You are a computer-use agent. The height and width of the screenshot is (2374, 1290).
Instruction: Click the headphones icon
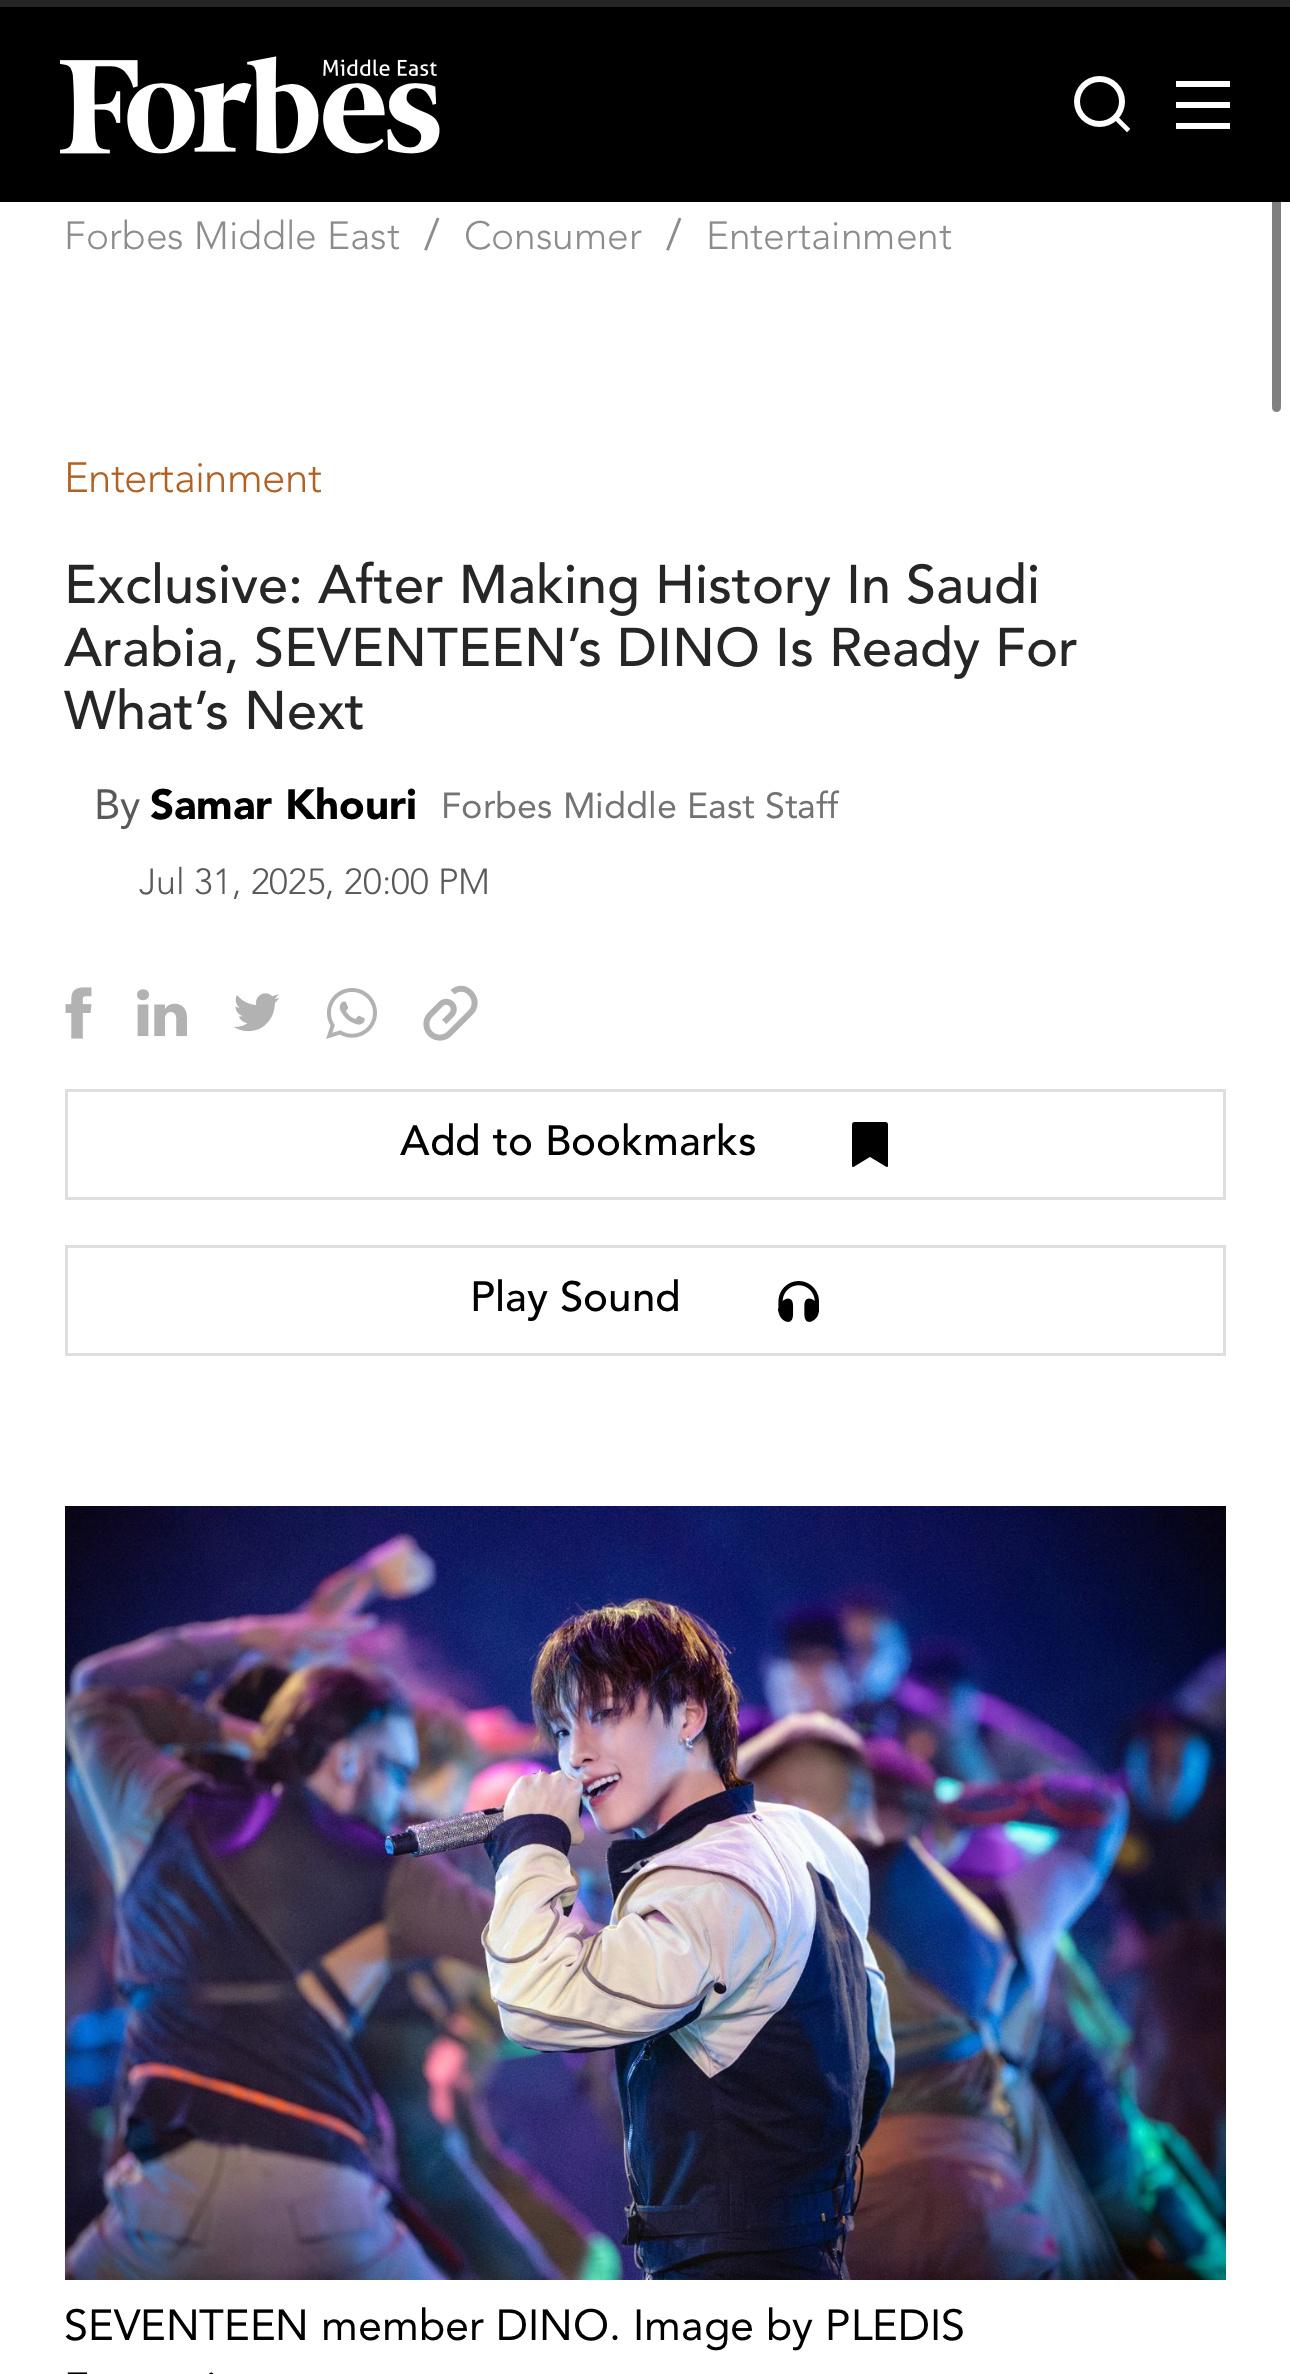tap(798, 1301)
